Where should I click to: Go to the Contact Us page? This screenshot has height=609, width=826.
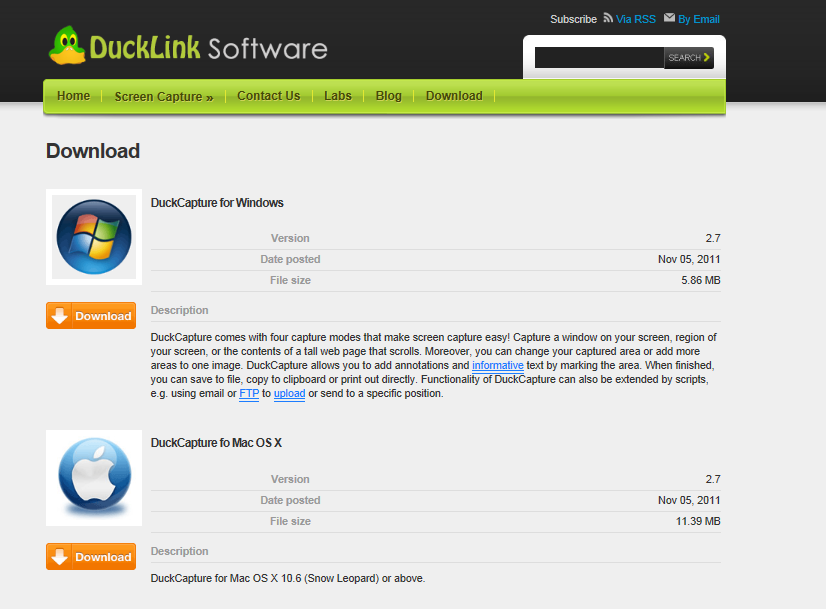coord(269,96)
